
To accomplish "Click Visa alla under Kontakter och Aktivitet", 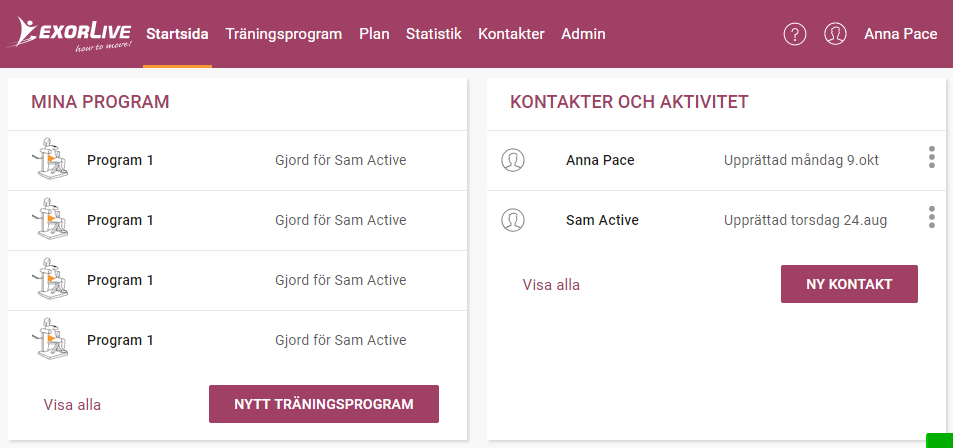I will point(551,285).
